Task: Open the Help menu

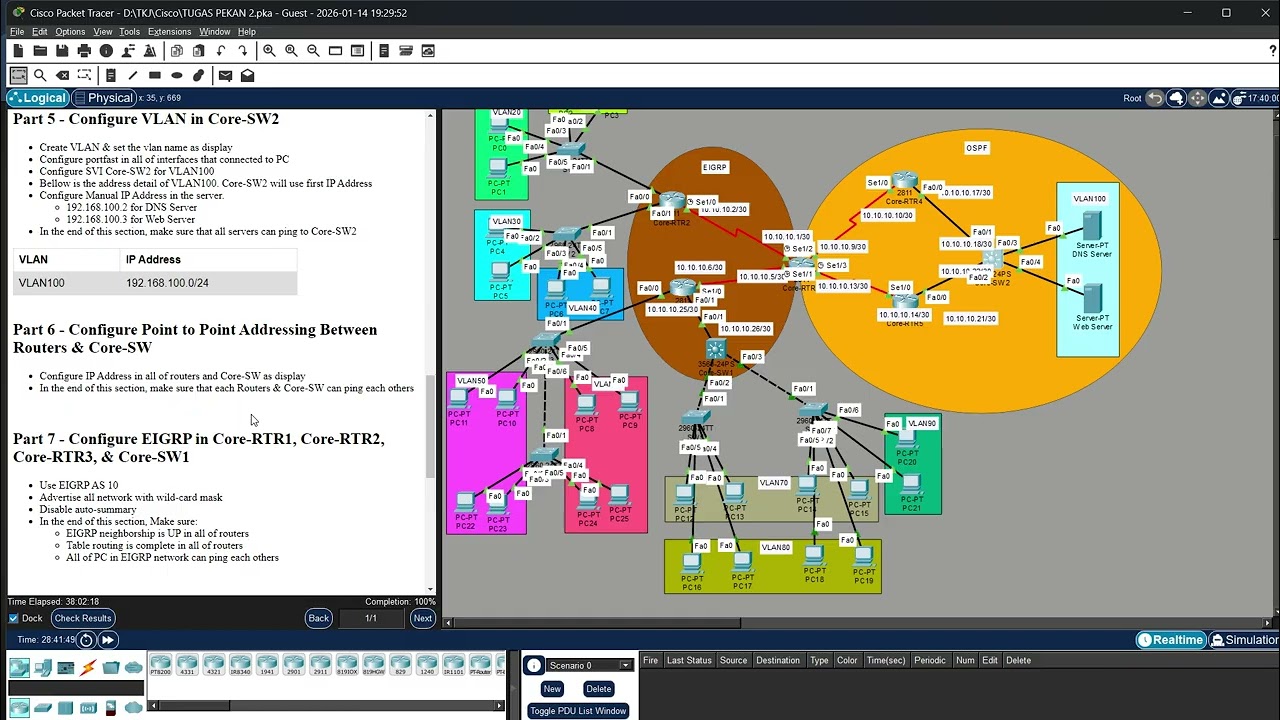Action: [x=246, y=32]
